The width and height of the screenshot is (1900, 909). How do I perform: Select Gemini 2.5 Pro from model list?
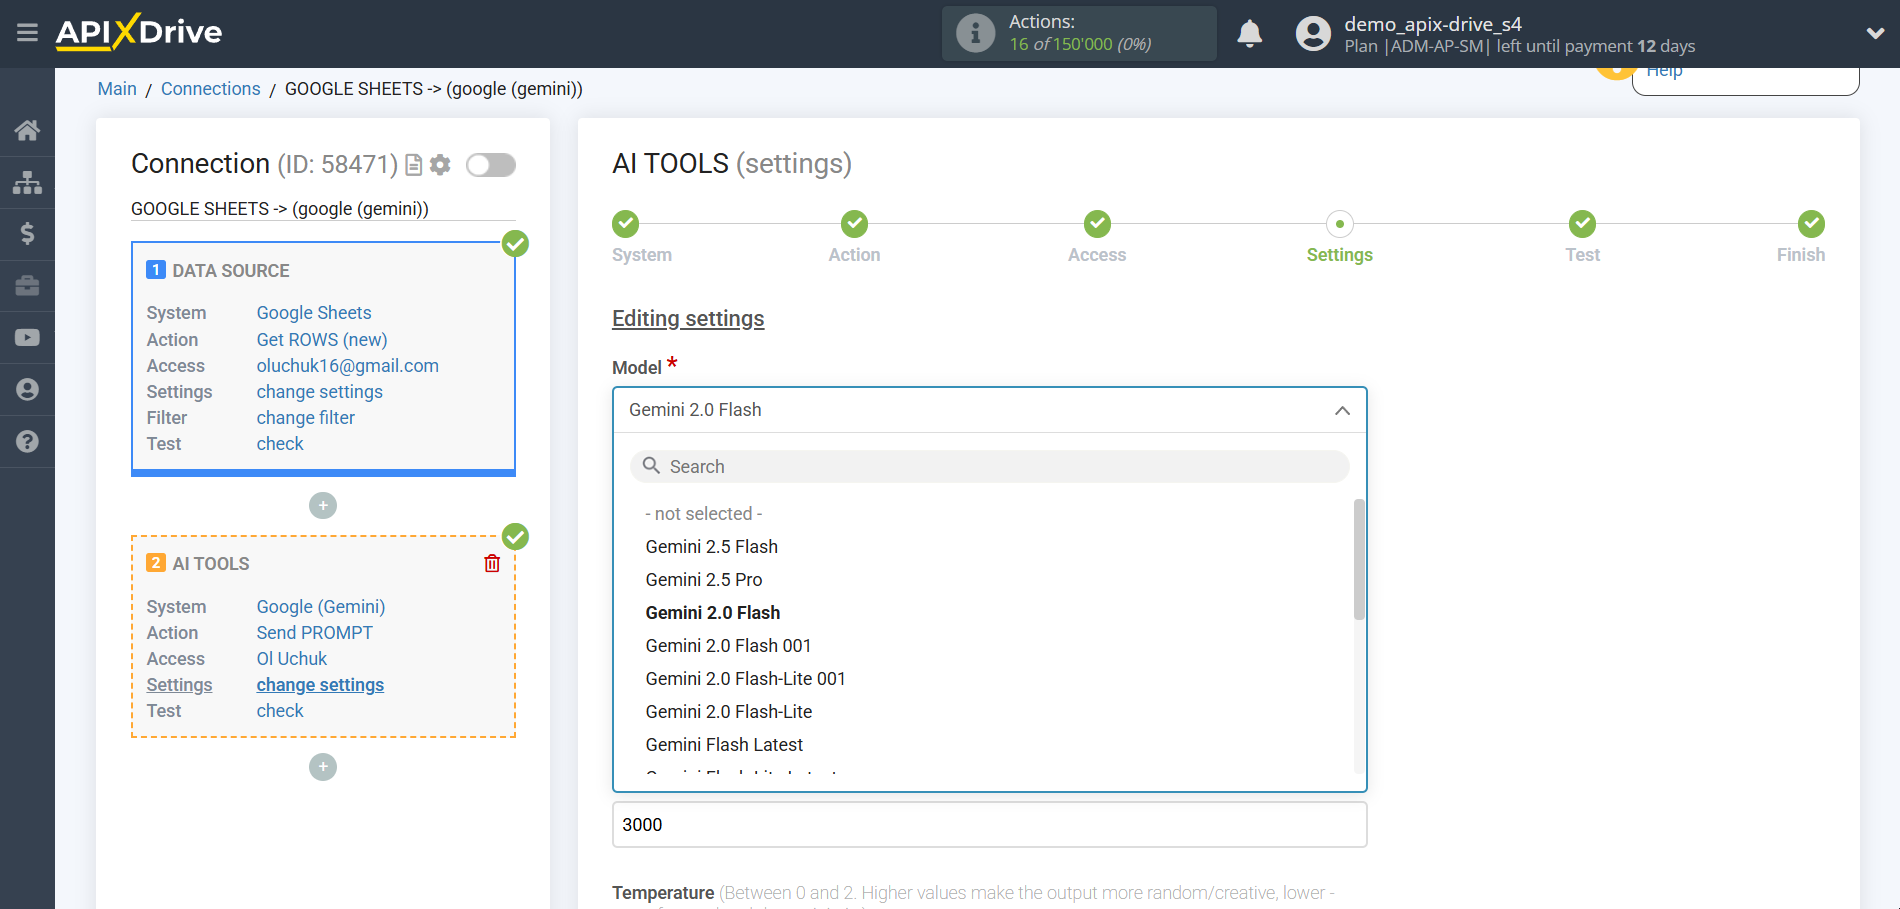[704, 579]
